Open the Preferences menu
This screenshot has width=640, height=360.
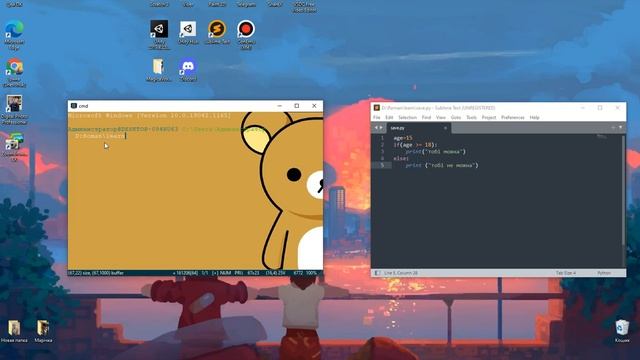point(513,118)
